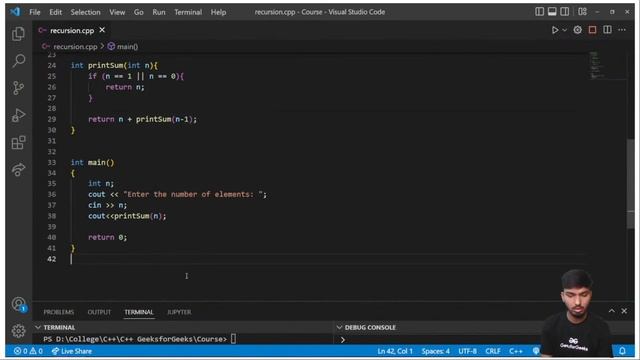This screenshot has width=640, height=360.
Task: Open the Run and Debug view
Action: click(x=18, y=115)
